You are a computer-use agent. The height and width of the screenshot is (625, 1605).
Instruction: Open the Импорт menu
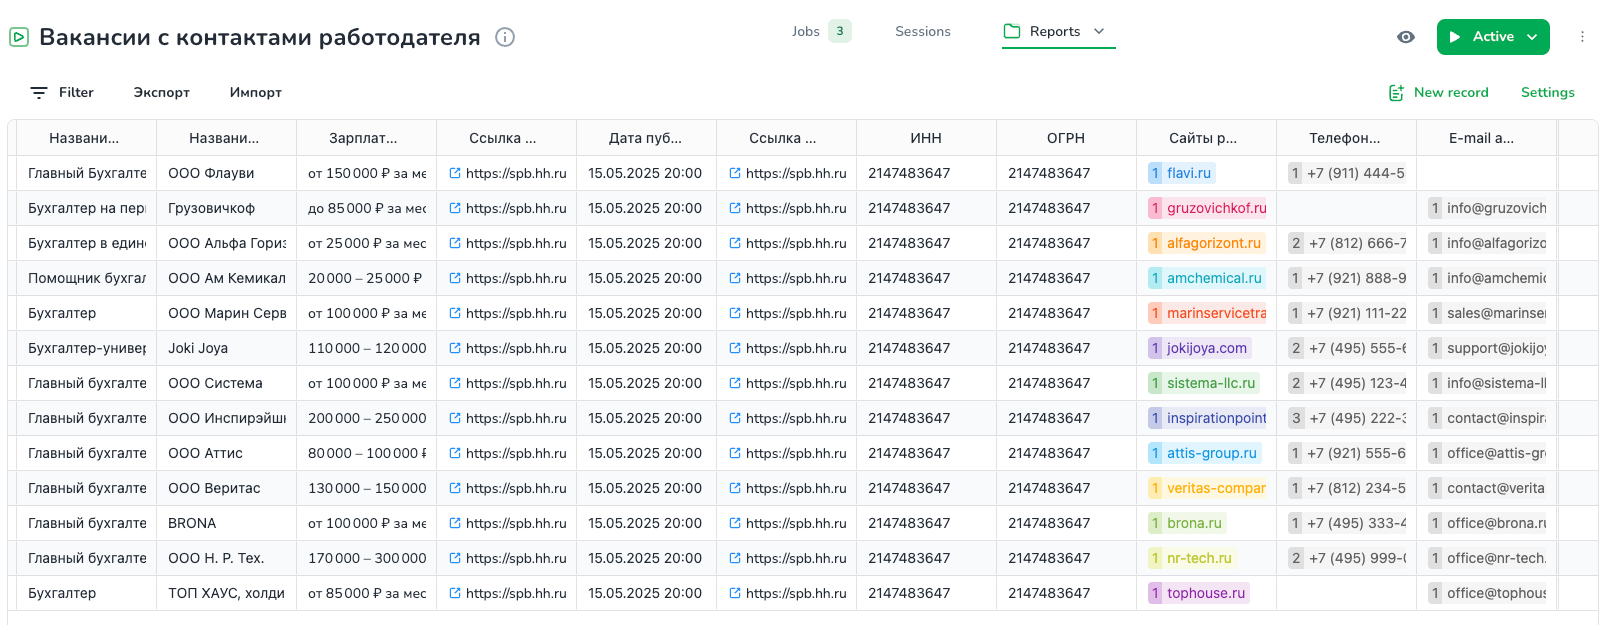point(256,92)
